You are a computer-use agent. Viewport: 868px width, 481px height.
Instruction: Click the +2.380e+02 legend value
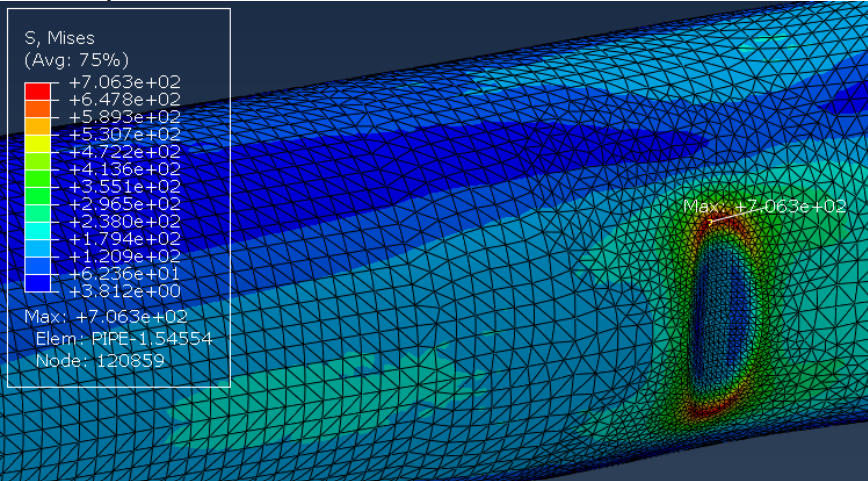pos(125,221)
